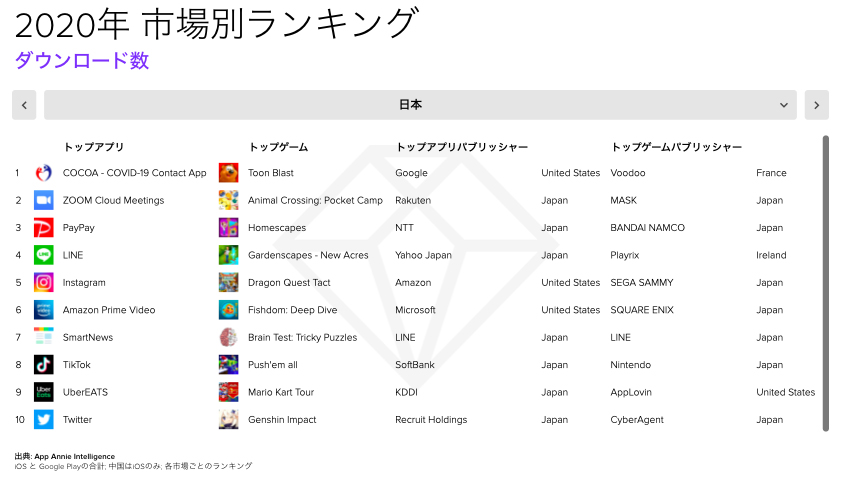Click the game publisher 'SQUARE ENIX'
The height and width of the screenshot is (478, 859).
(642, 310)
